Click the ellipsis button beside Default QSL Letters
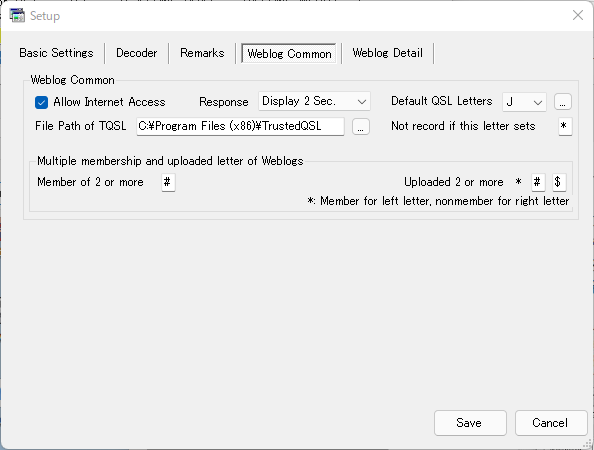 (x=563, y=102)
